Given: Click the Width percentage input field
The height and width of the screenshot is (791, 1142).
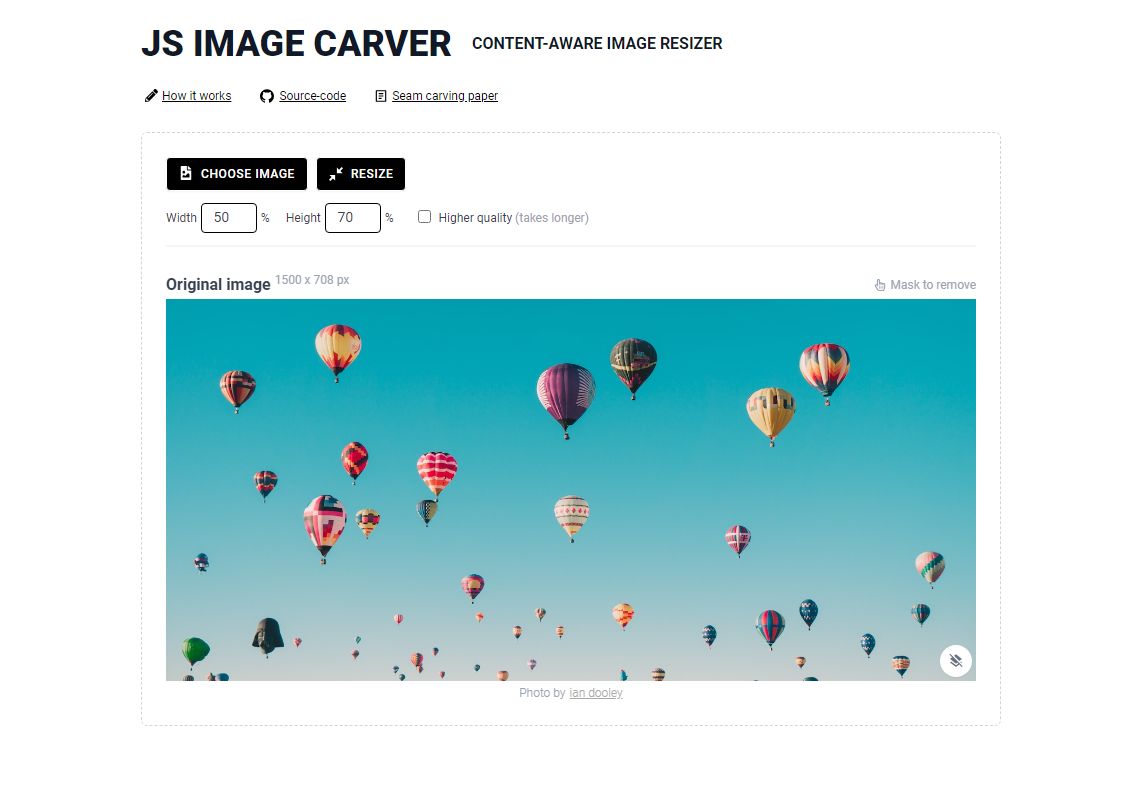Looking at the screenshot, I should point(229,218).
